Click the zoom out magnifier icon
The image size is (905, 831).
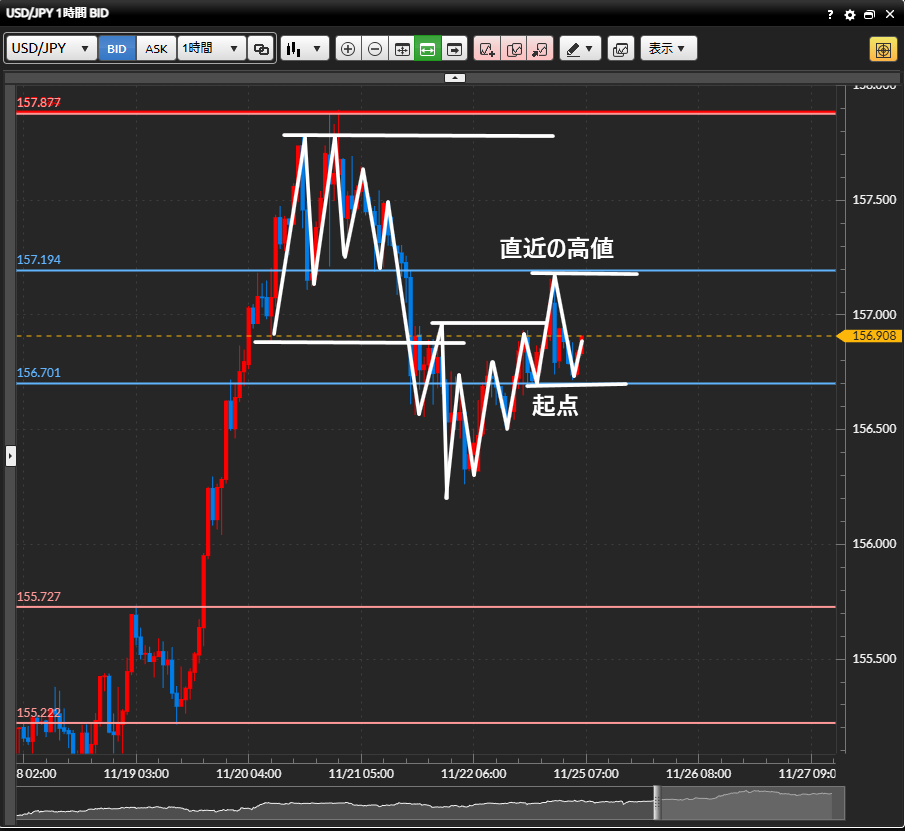(x=375, y=48)
